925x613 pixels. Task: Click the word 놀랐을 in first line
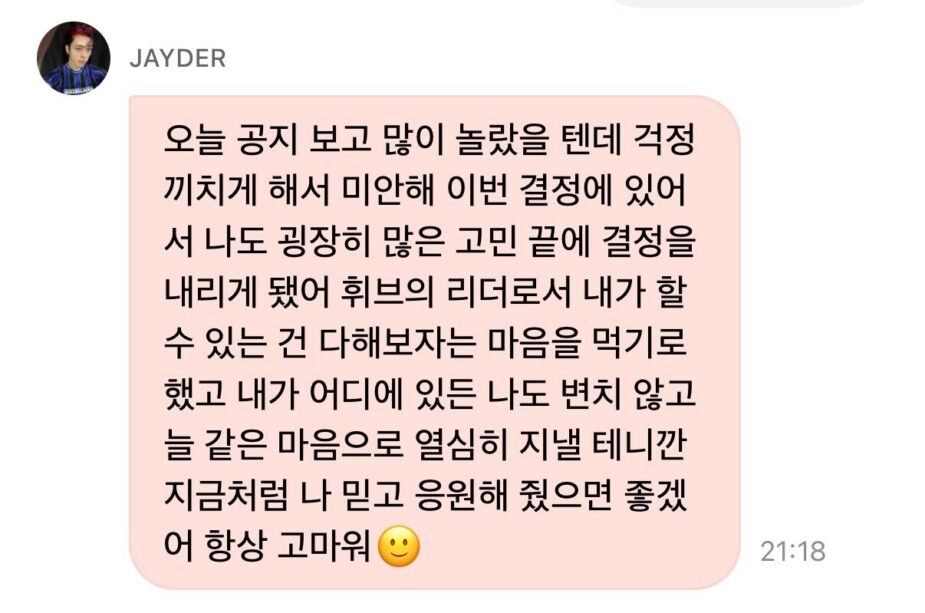(x=502, y=140)
